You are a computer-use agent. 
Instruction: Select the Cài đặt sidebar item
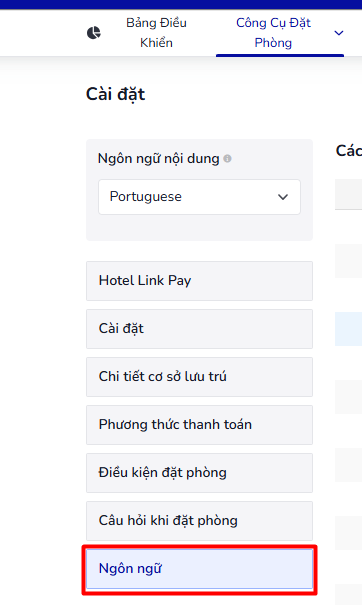click(199, 329)
